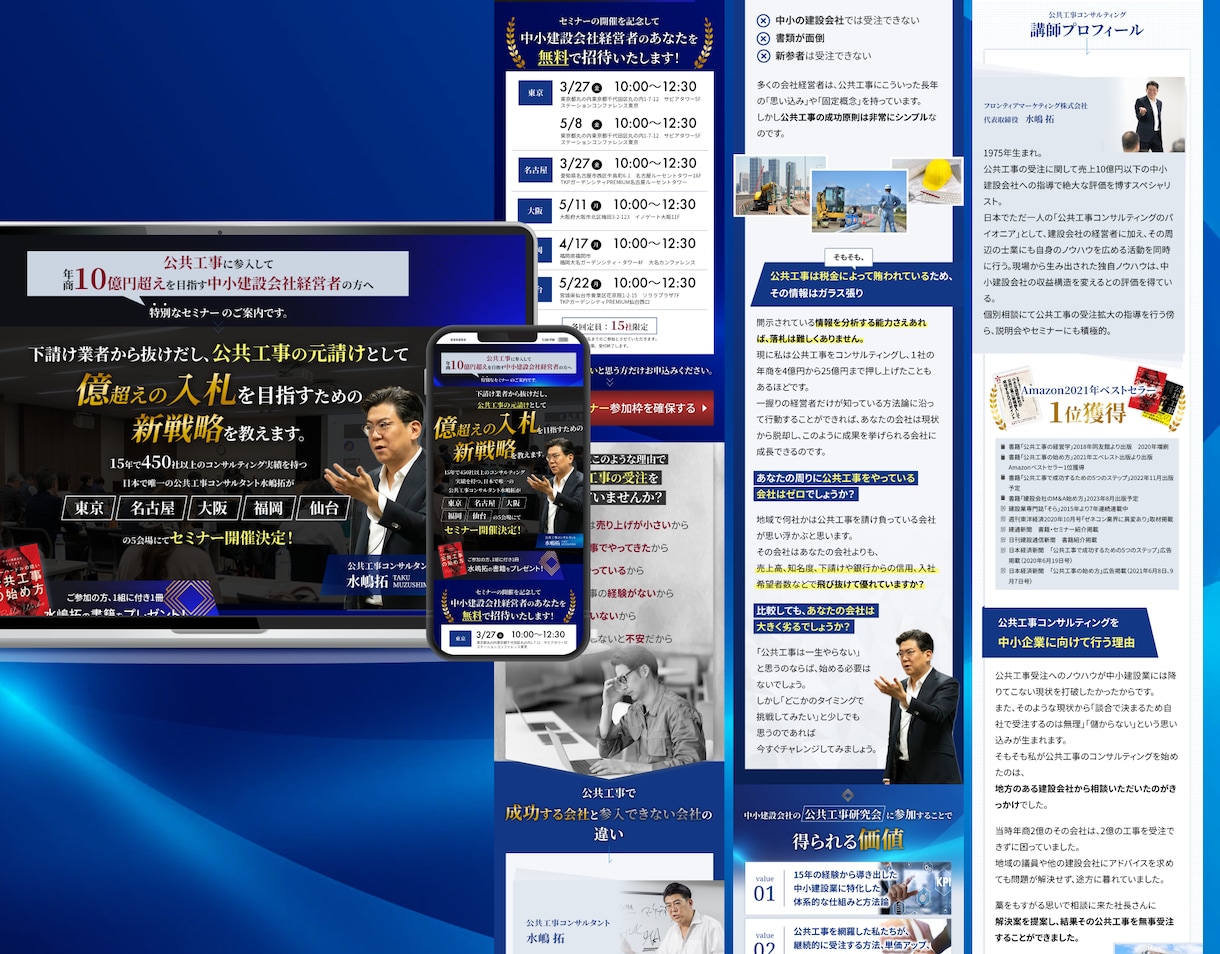Click the X icon beside 中小の建設会社では受注できない
The image size is (1220, 954).
pos(764,20)
